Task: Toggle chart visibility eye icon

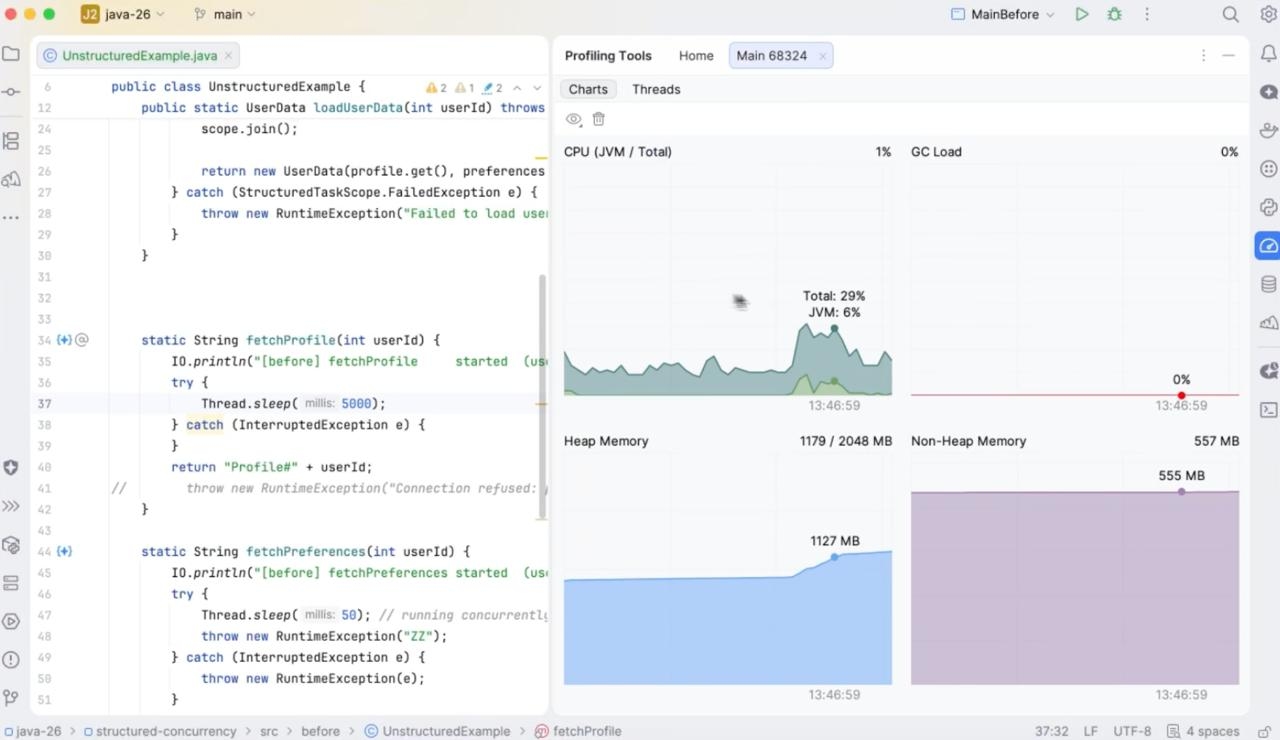Action: 574,119
